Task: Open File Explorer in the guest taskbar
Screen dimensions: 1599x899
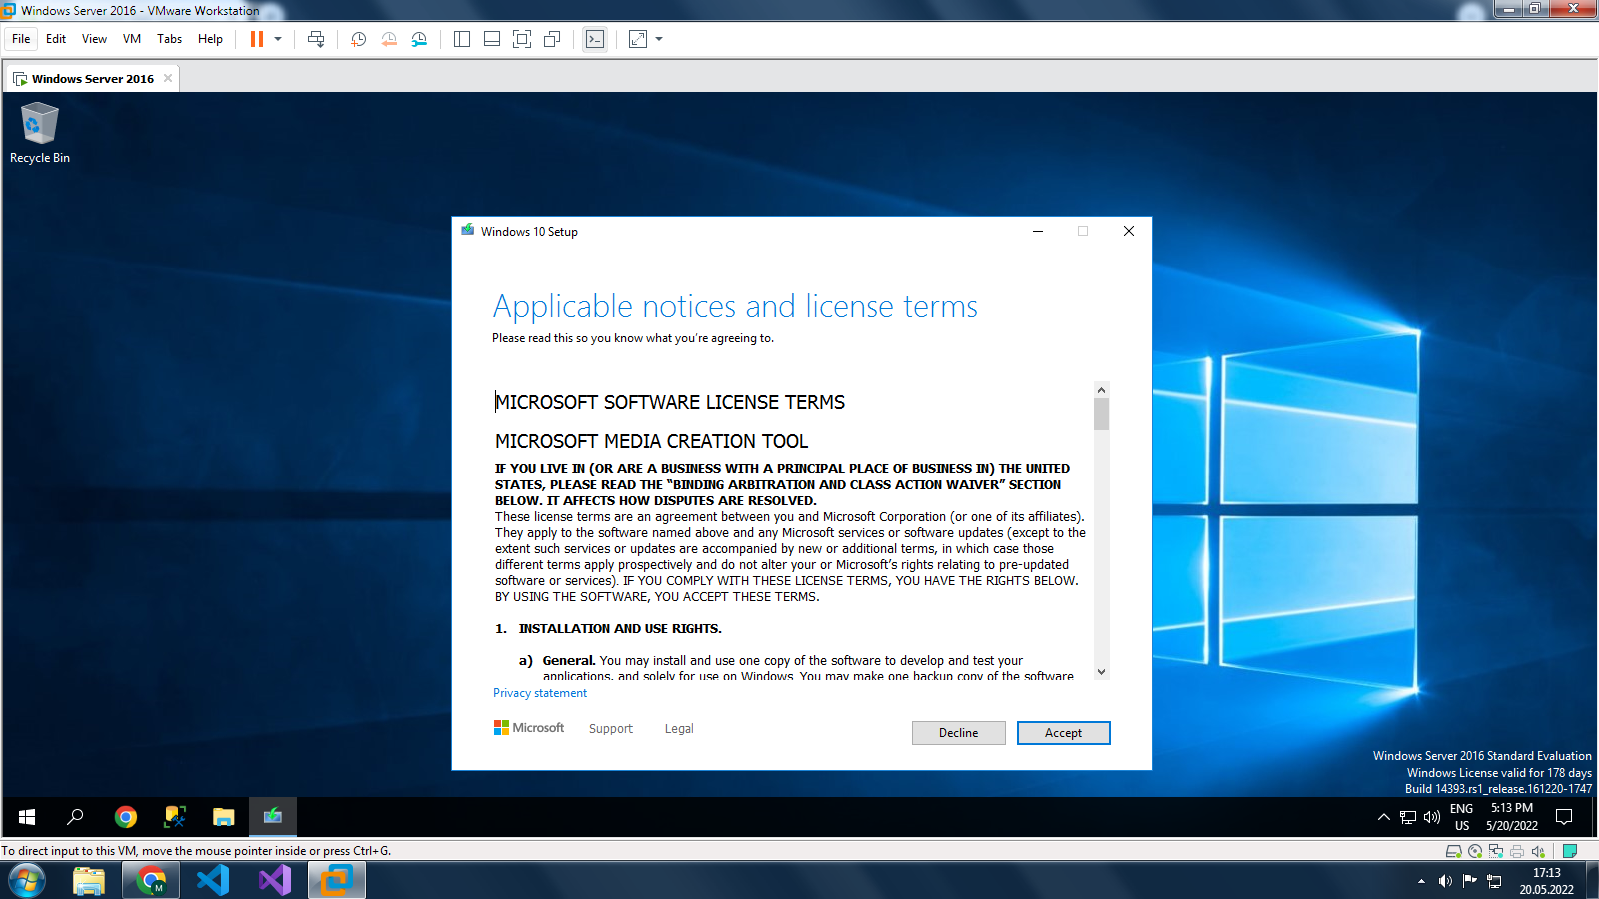Action: (x=223, y=817)
